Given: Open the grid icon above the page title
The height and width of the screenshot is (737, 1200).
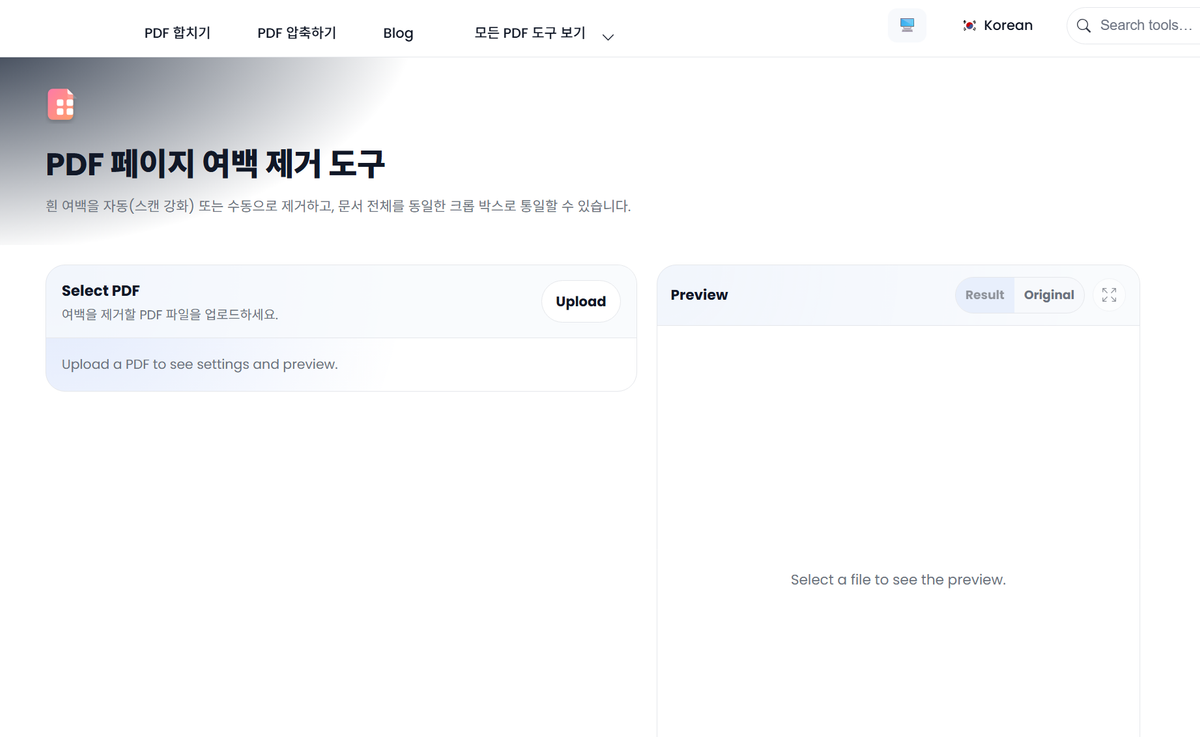Looking at the screenshot, I should coord(60,104).
